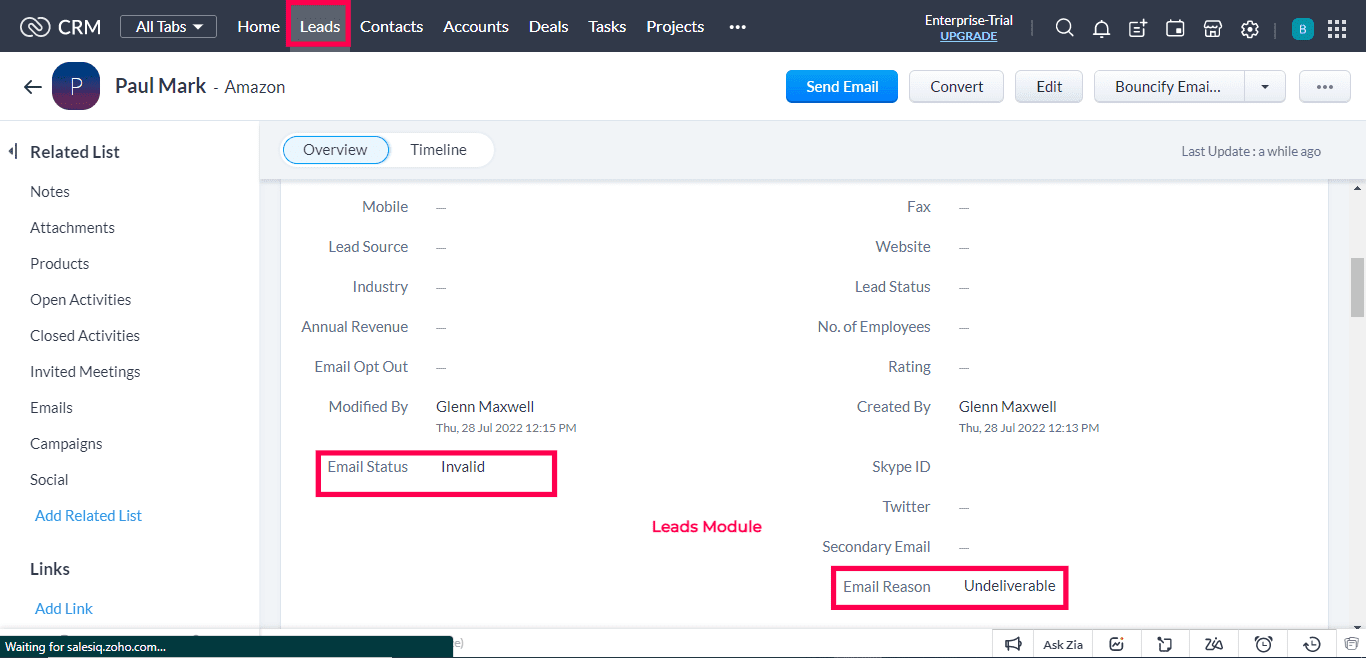This screenshot has width=1366, height=658.
Task: Switch to the Timeline view
Action: click(x=438, y=150)
